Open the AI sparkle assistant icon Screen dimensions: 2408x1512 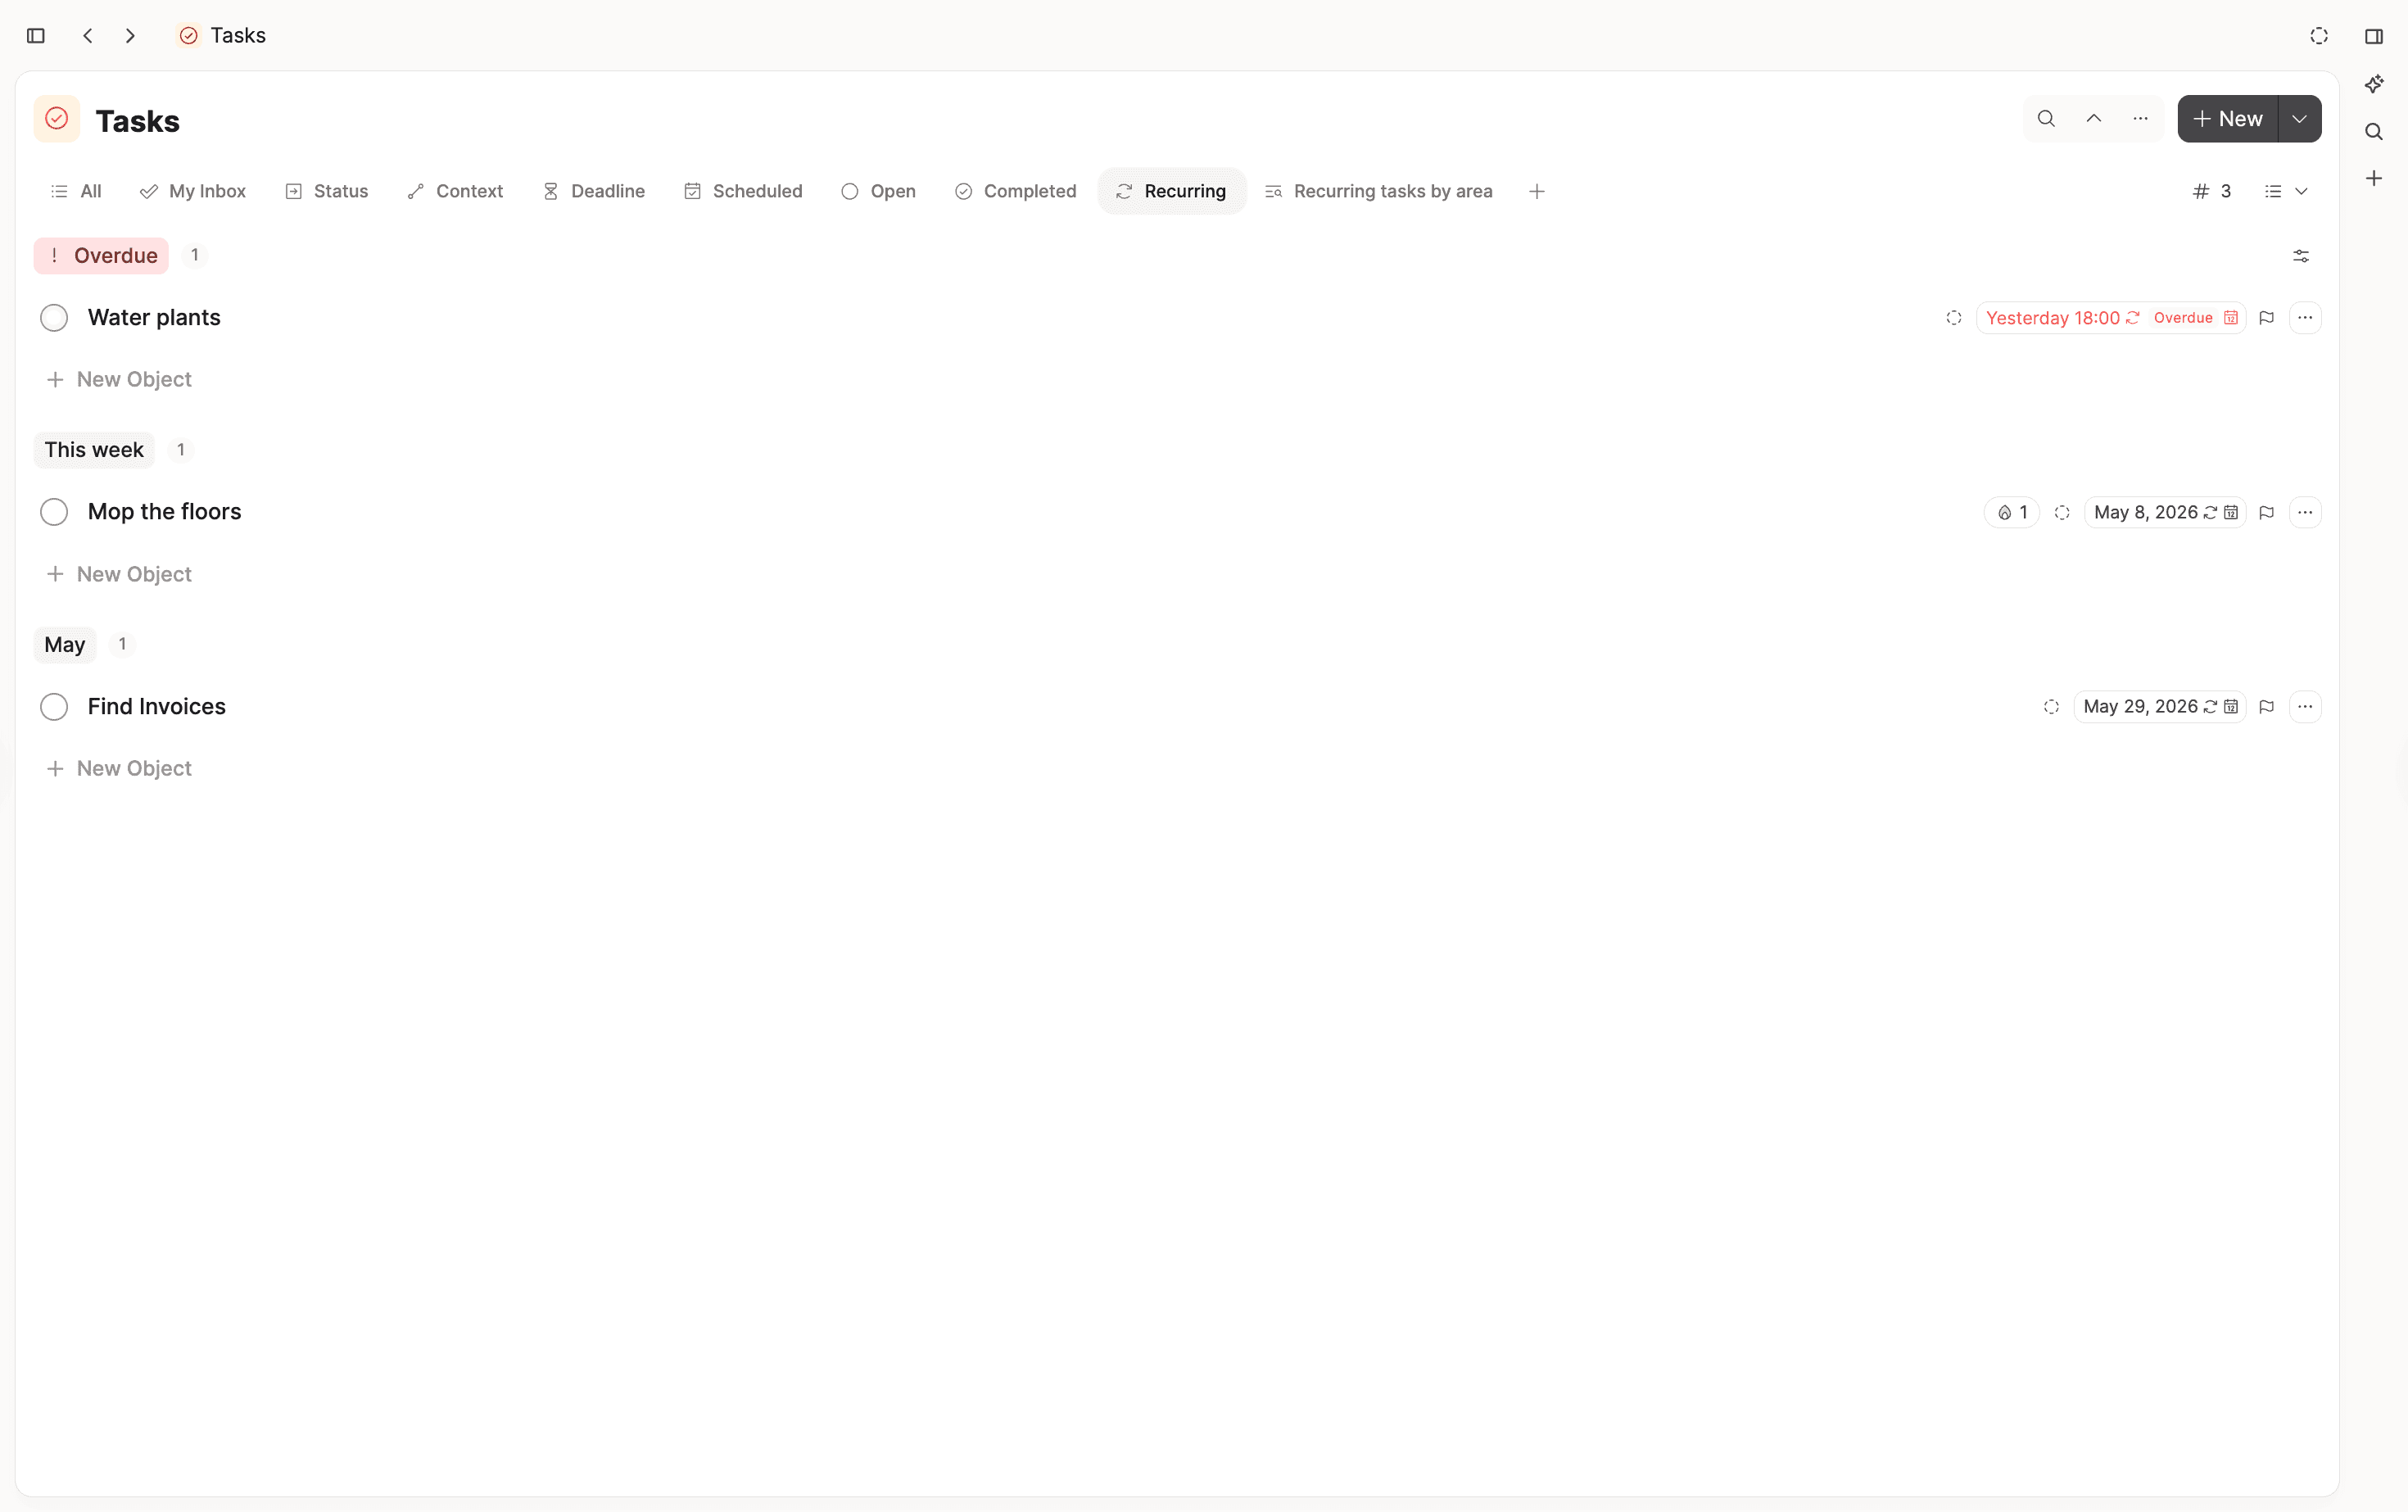click(x=2374, y=84)
